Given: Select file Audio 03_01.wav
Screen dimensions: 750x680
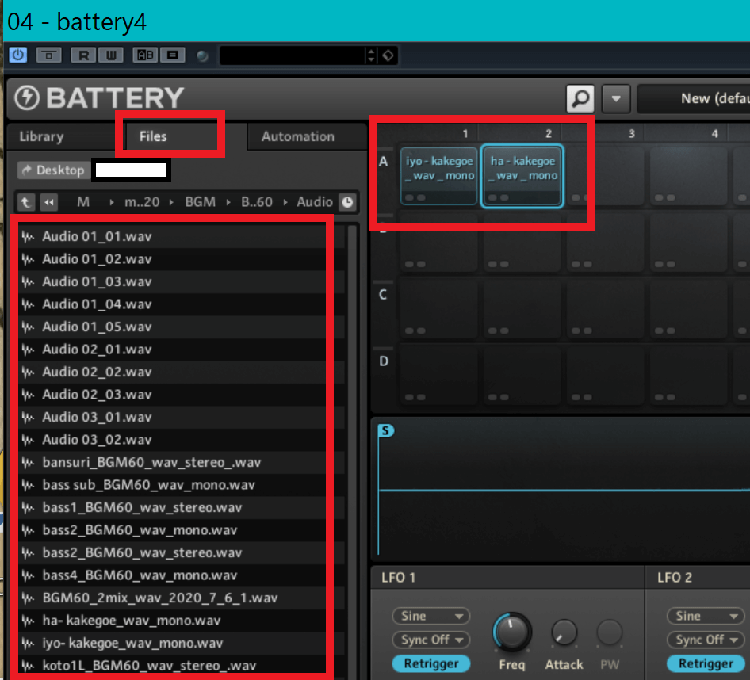Looking at the screenshot, I should 182,417.
